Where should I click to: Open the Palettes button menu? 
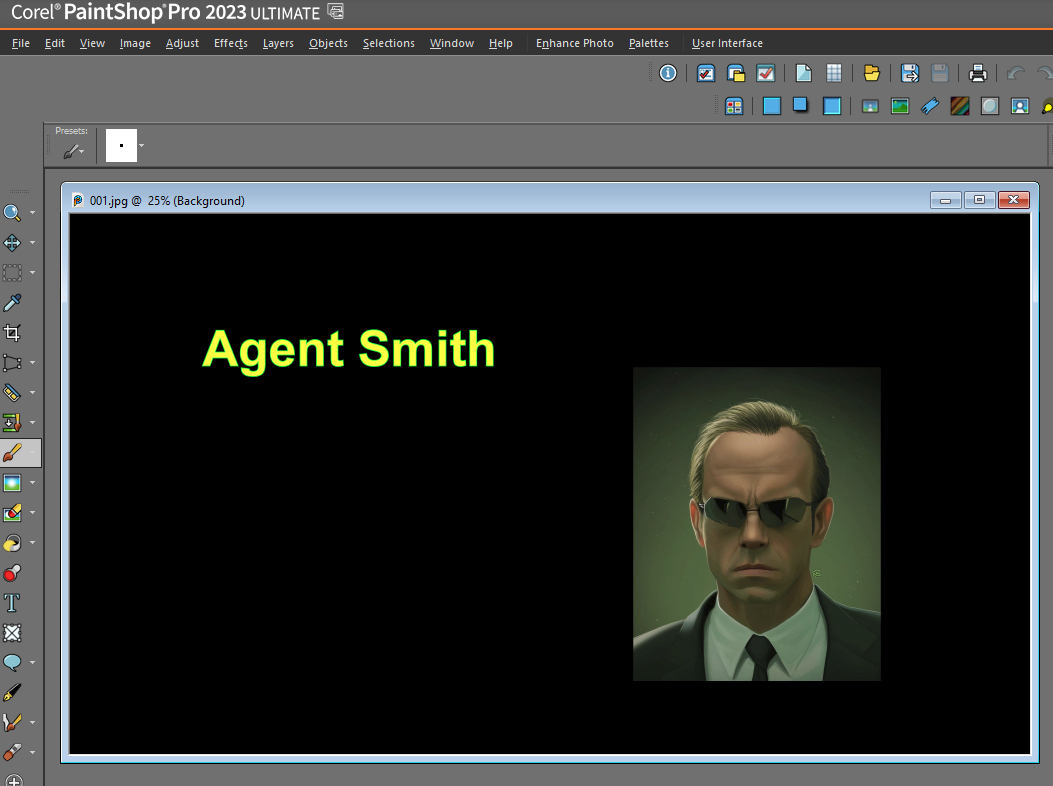click(x=649, y=43)
